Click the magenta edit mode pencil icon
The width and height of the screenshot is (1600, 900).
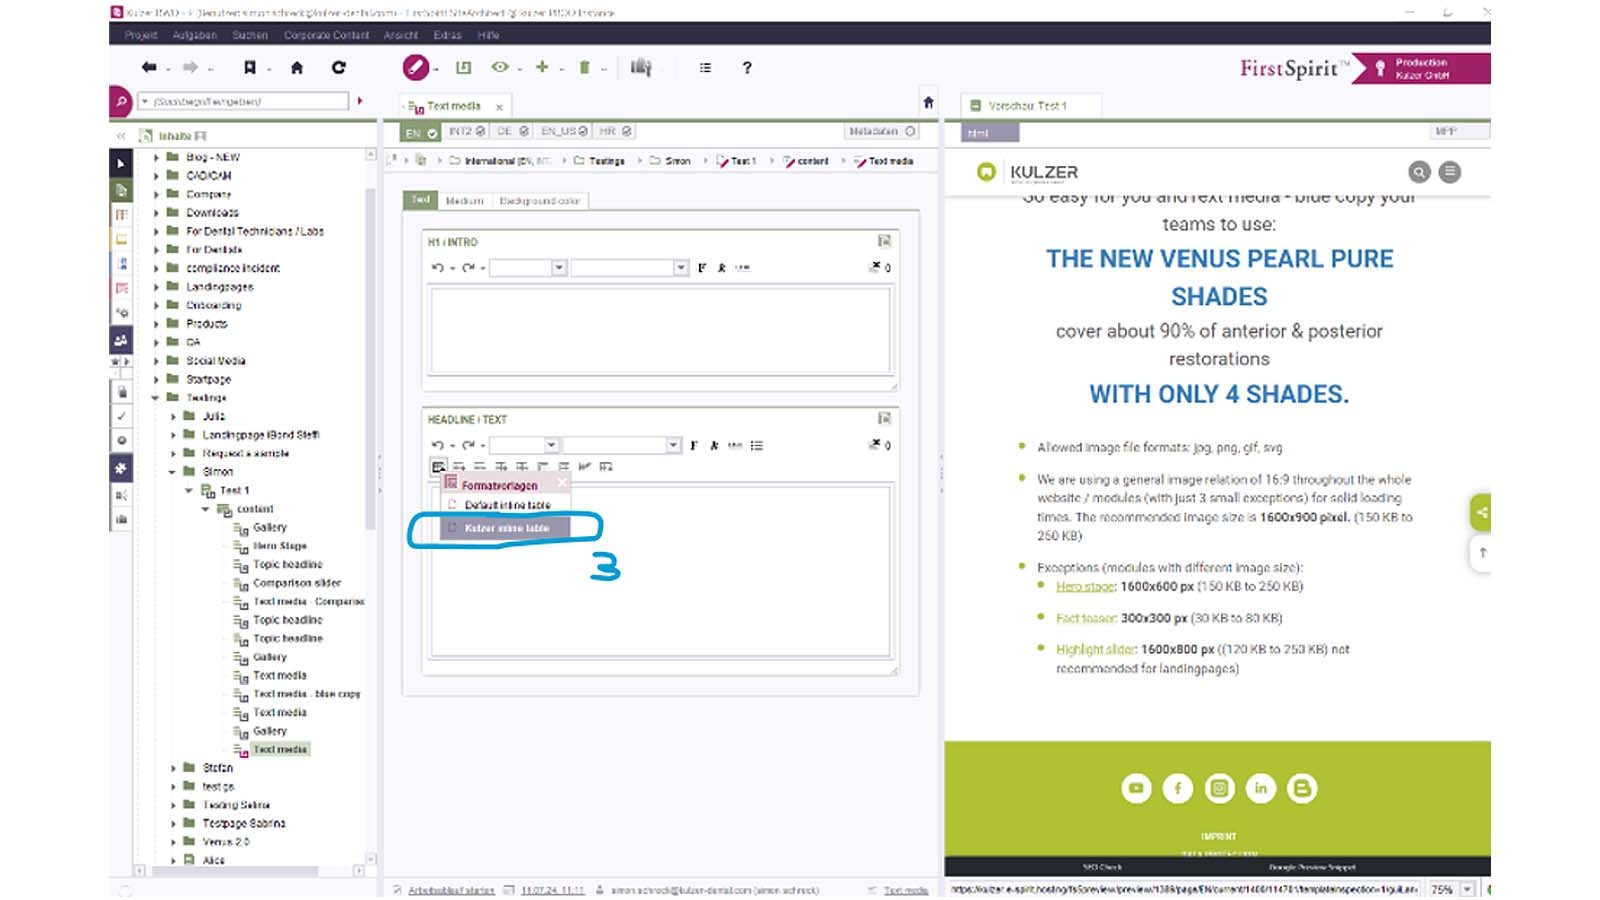pyautogui.click(x=415, y=67)
